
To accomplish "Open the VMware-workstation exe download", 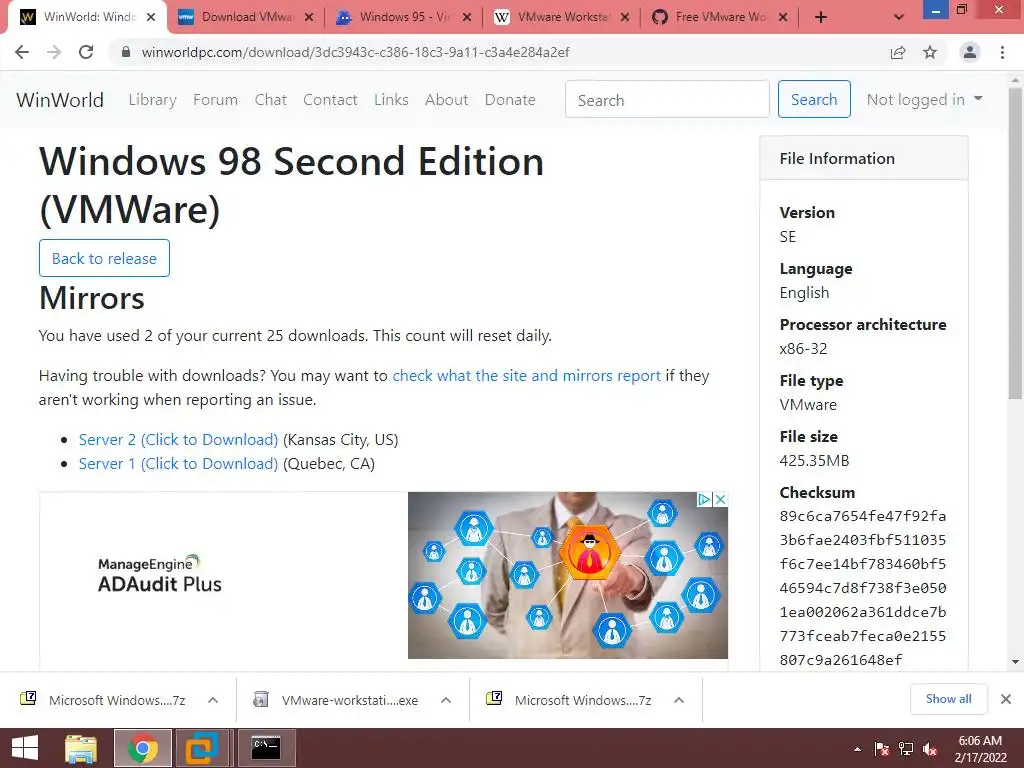I will 336,700.
